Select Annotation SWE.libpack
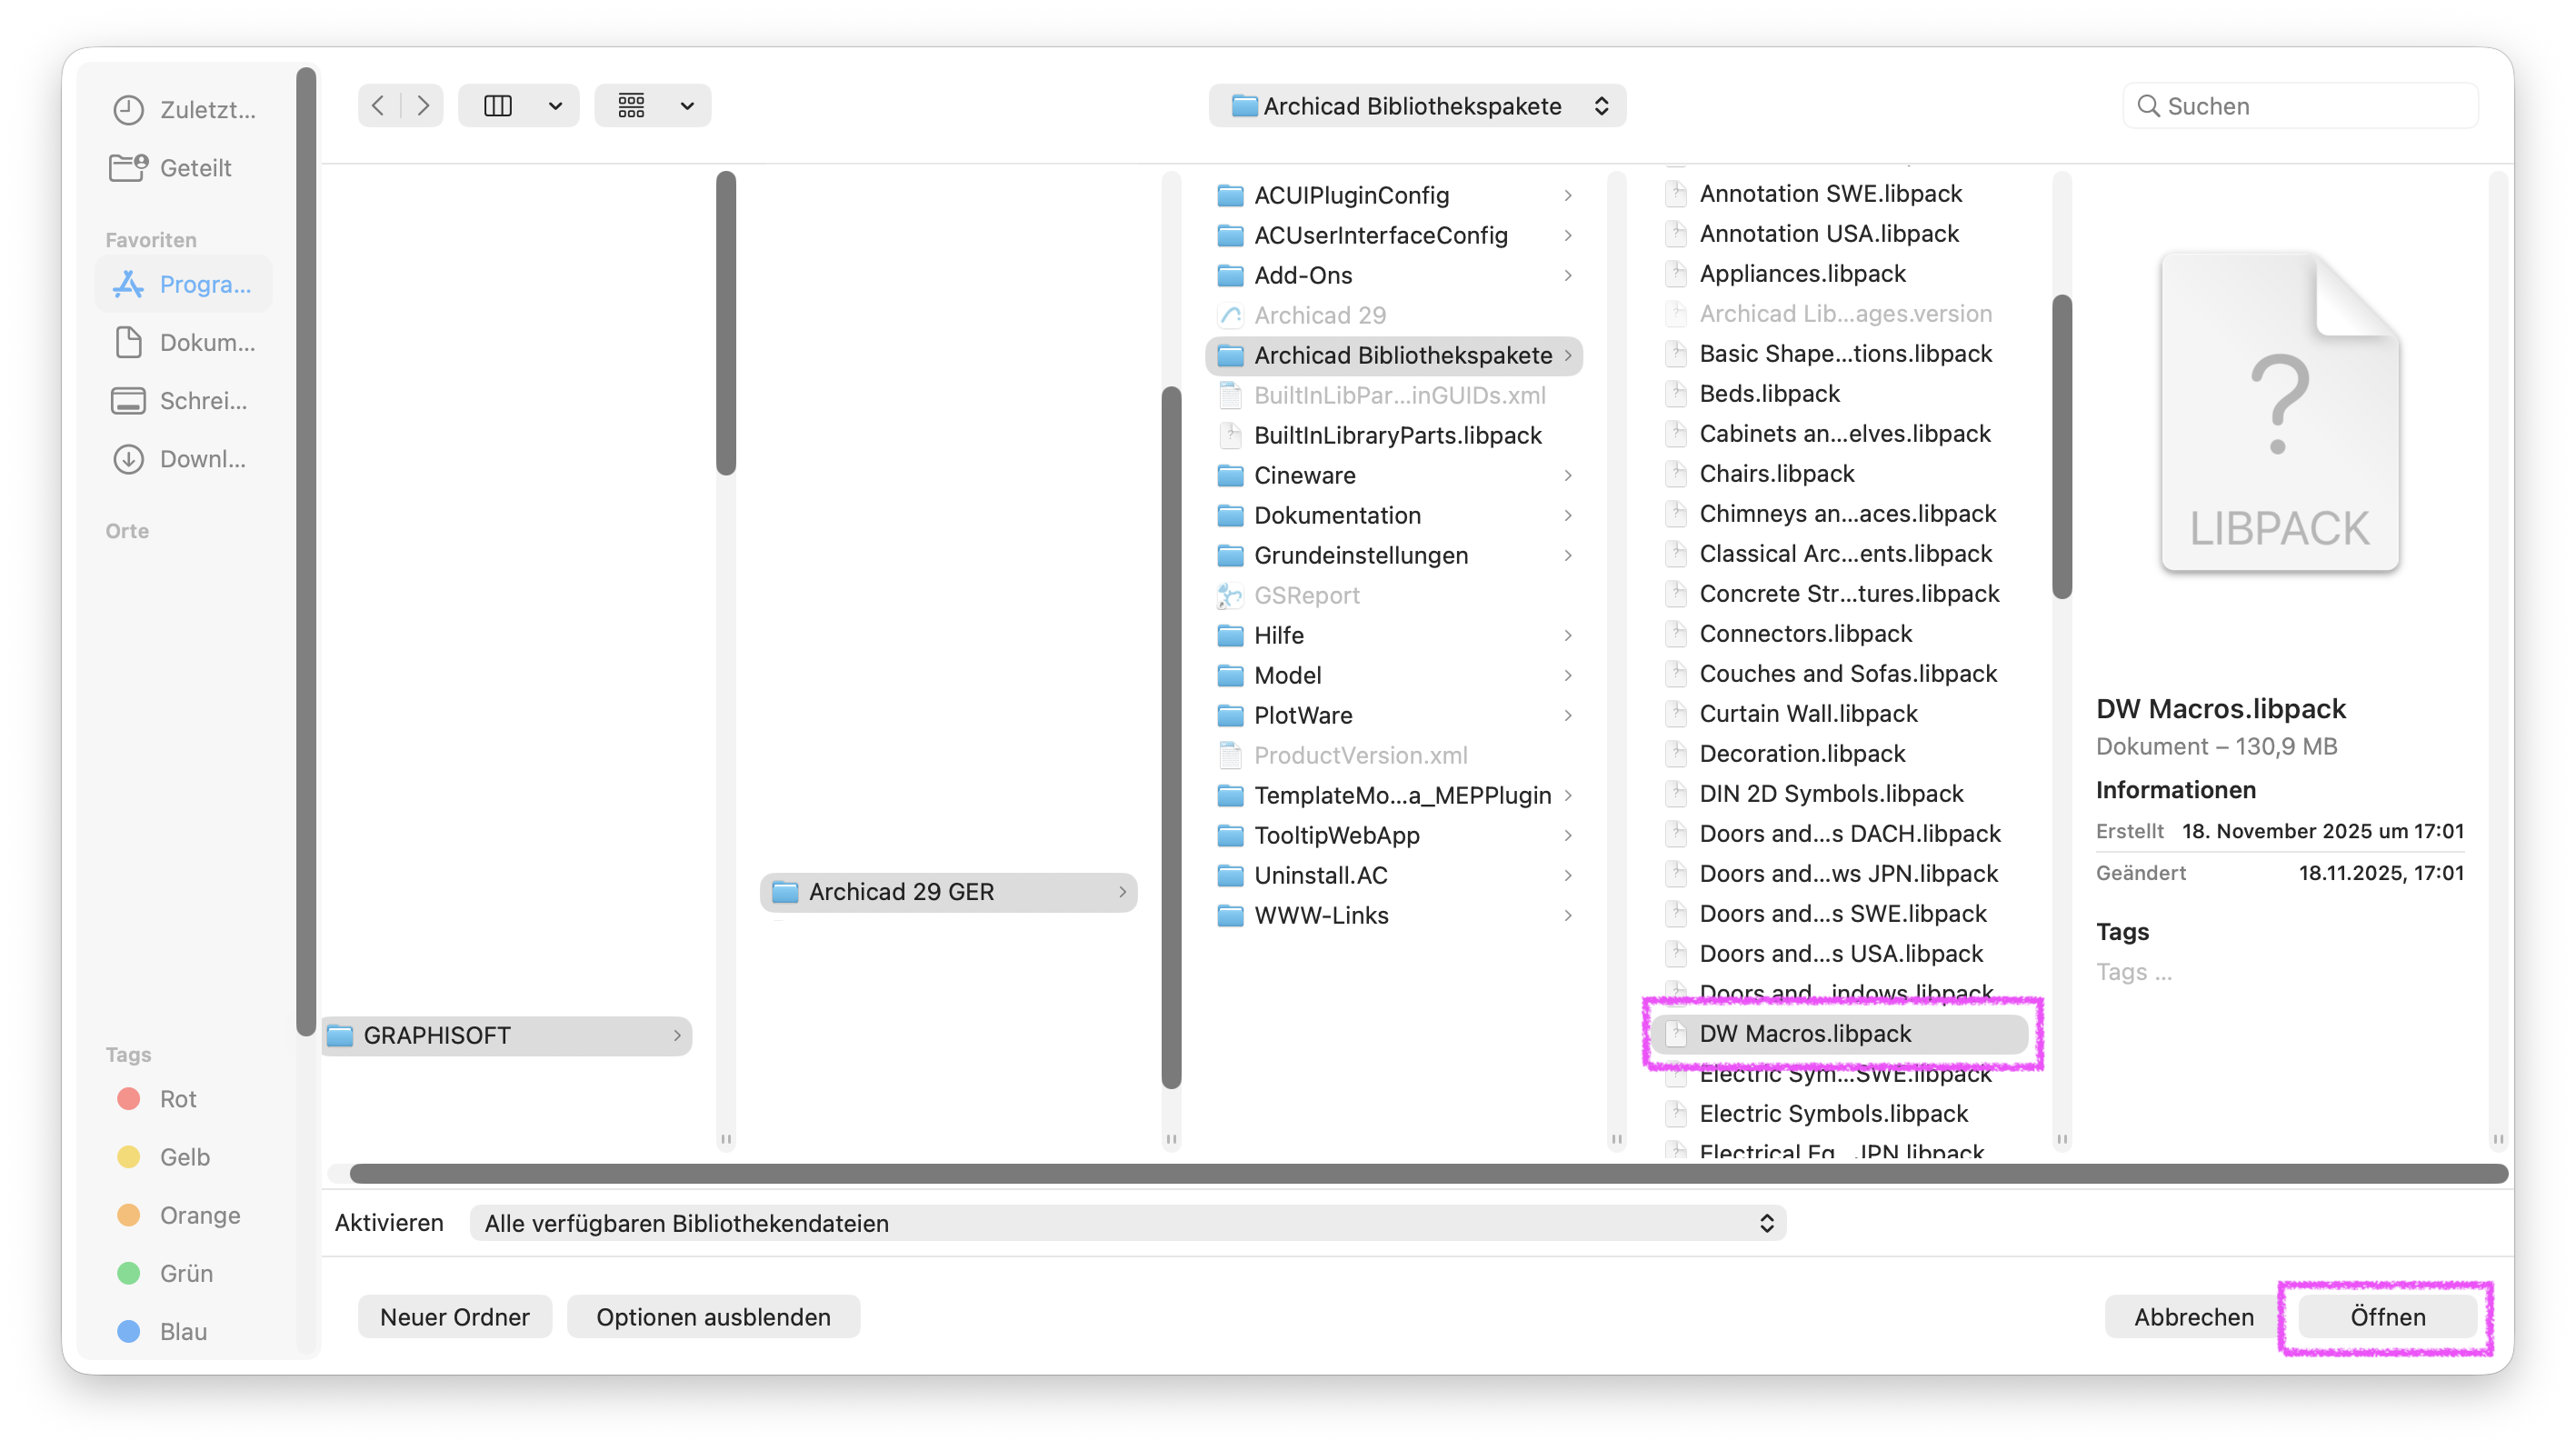 (x=1840, y=193)
